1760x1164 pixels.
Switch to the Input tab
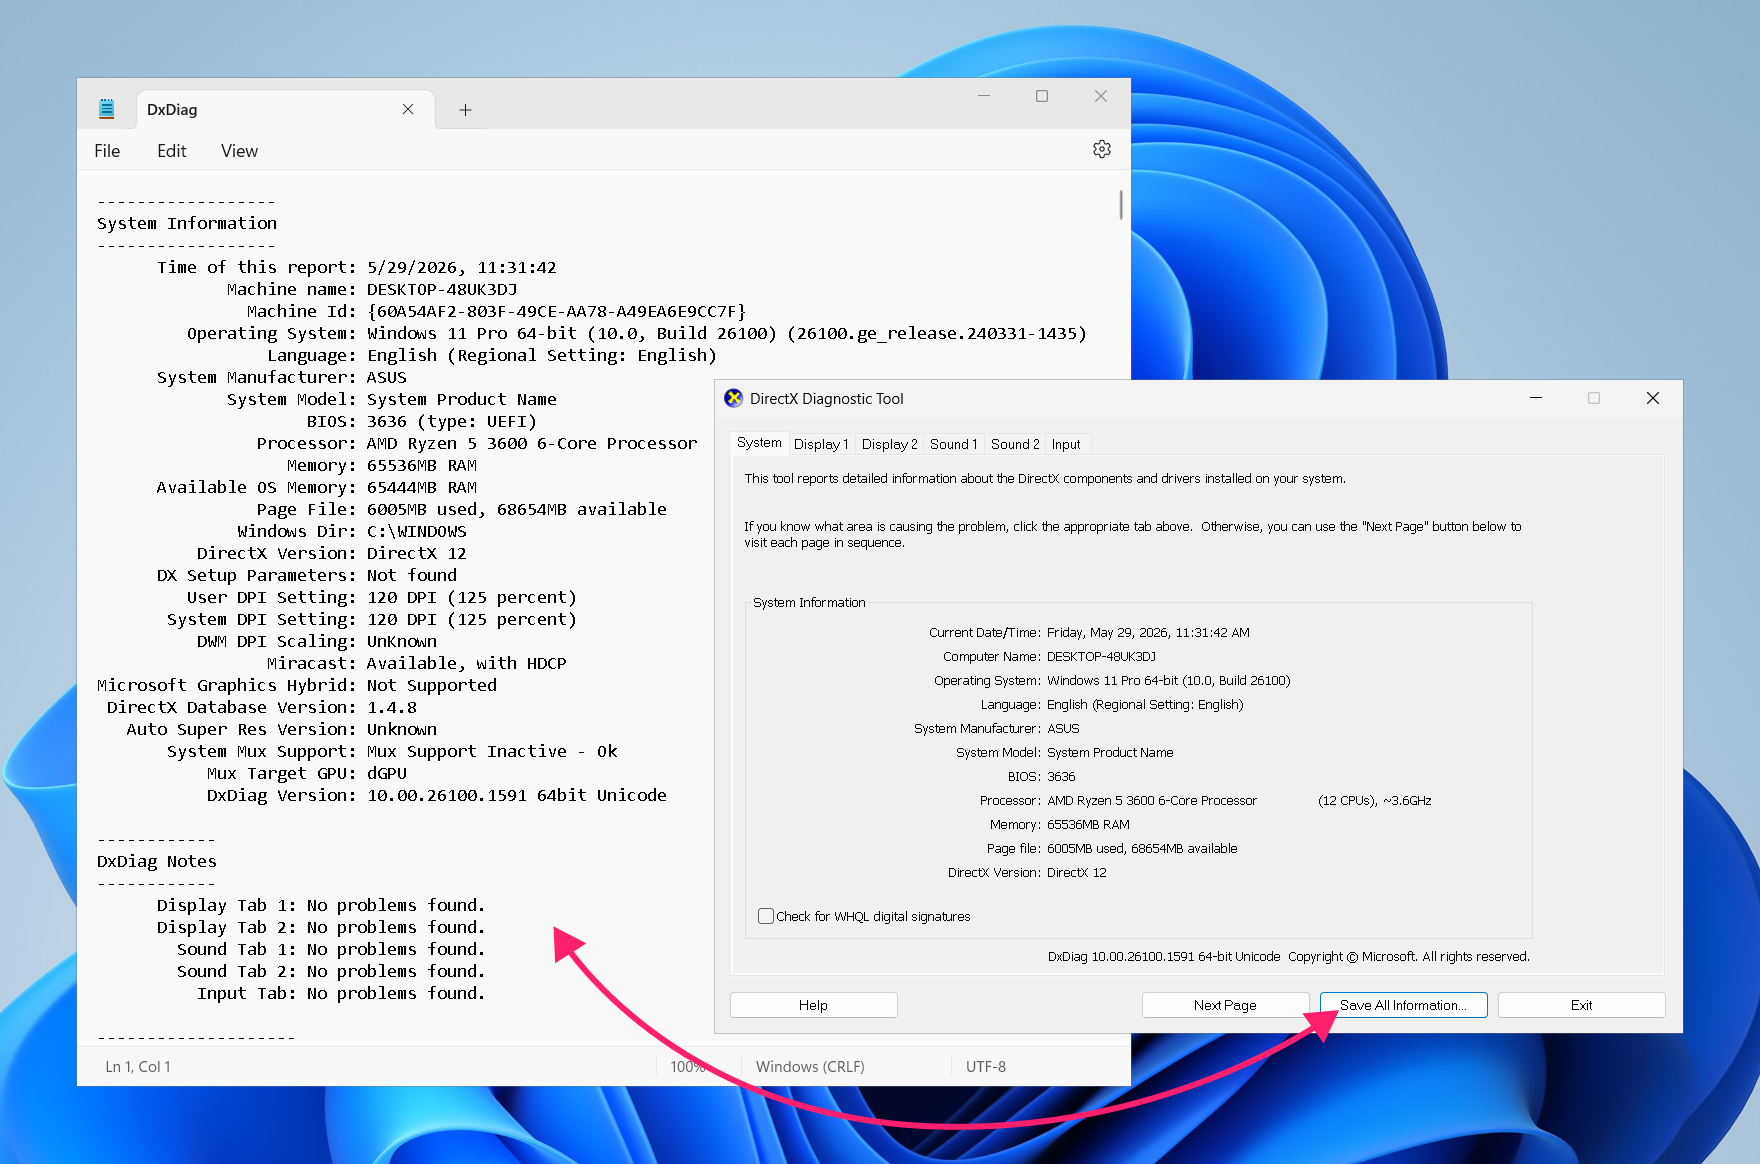pyautogui.click(x=1066, y=444)
